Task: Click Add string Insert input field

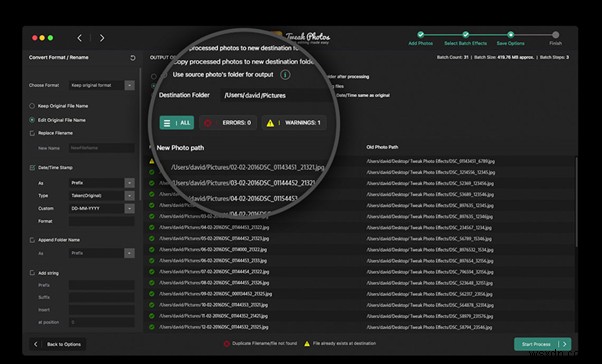Action: tap(102, 309)
